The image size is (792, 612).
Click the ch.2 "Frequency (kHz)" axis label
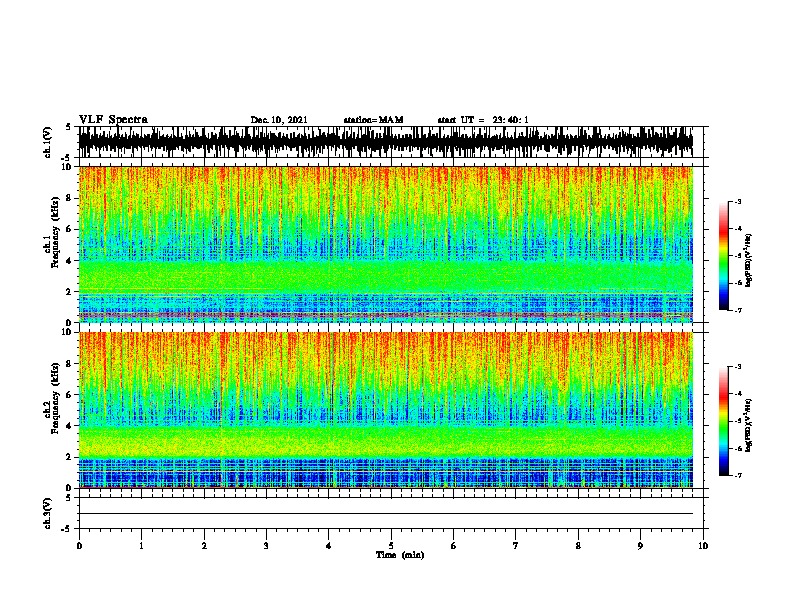(x=55, y=398)
